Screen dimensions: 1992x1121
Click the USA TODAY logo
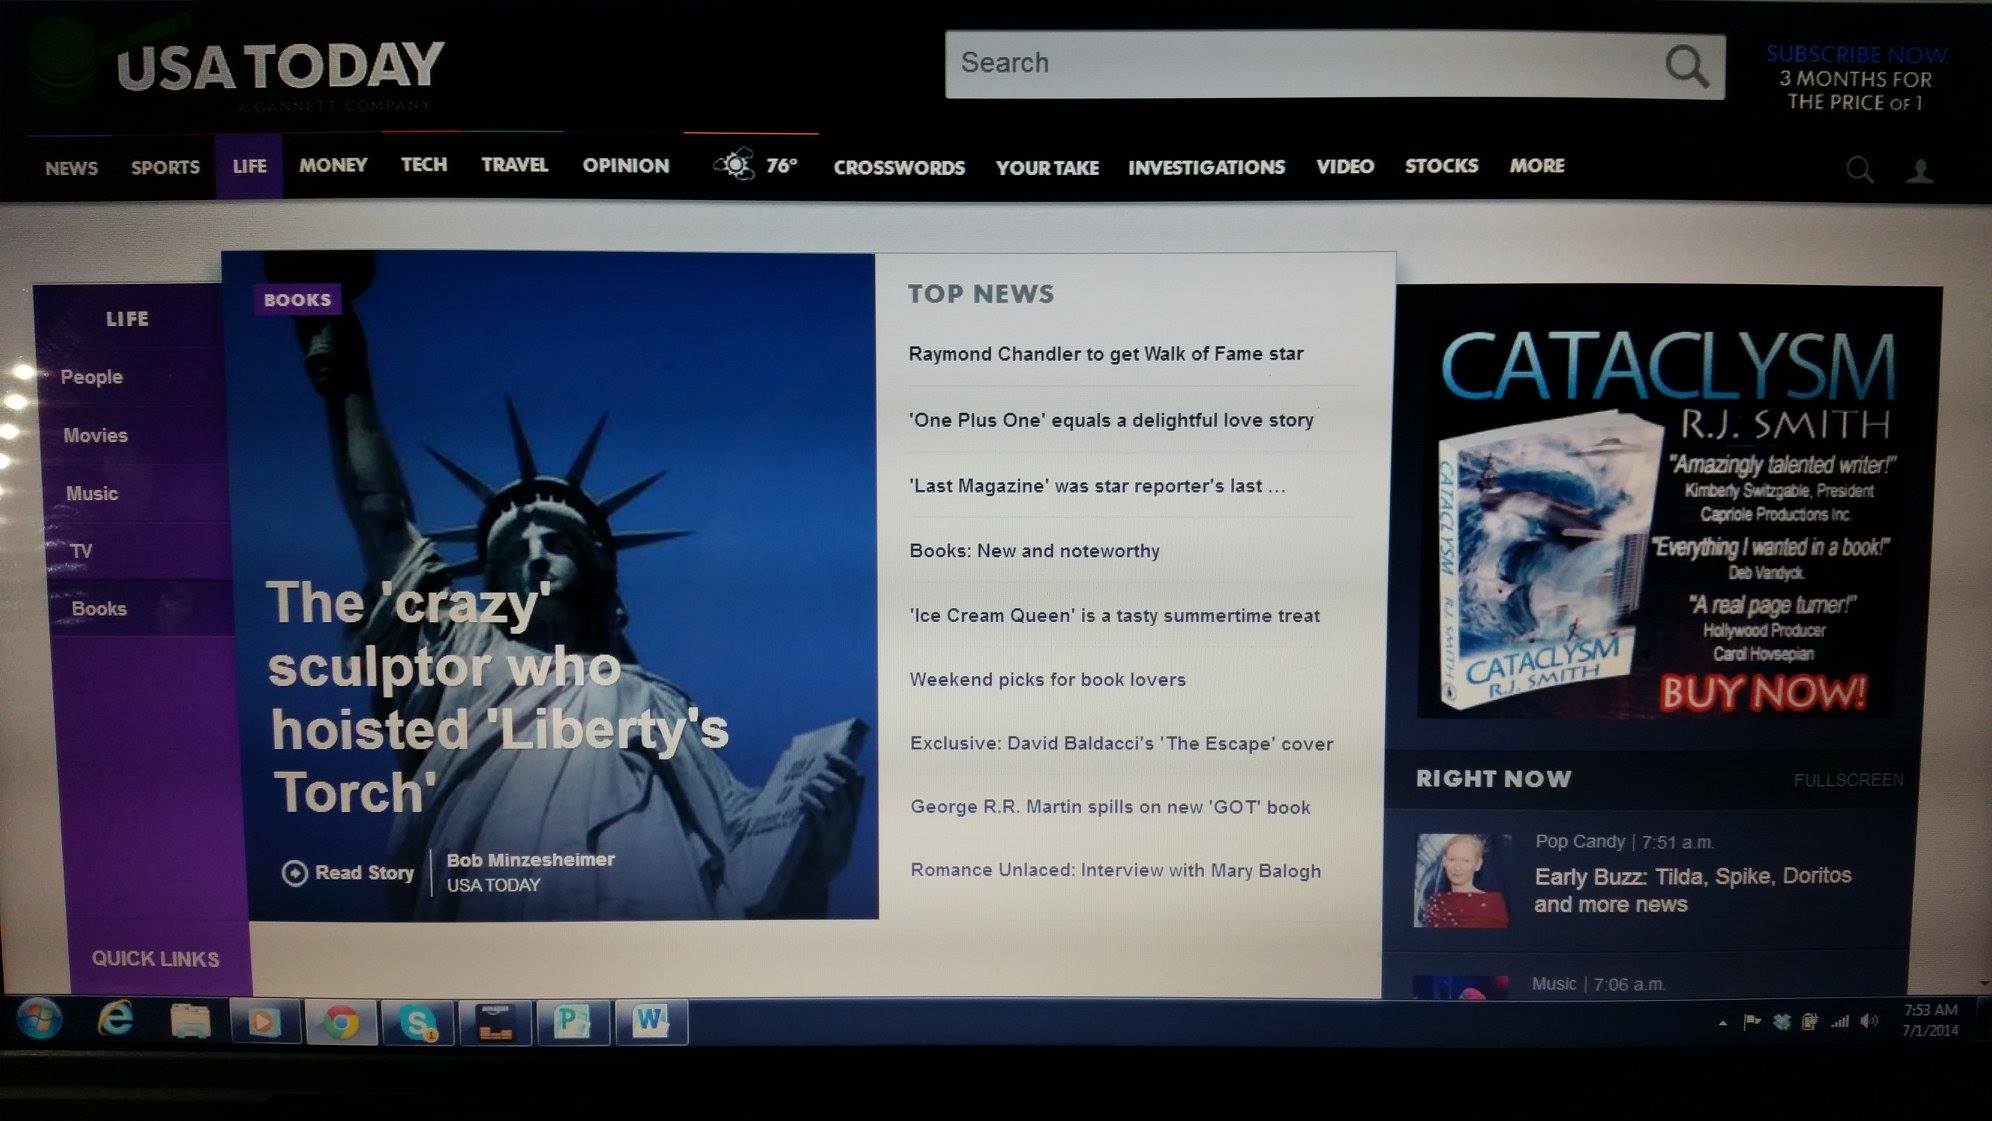(280, 68)
